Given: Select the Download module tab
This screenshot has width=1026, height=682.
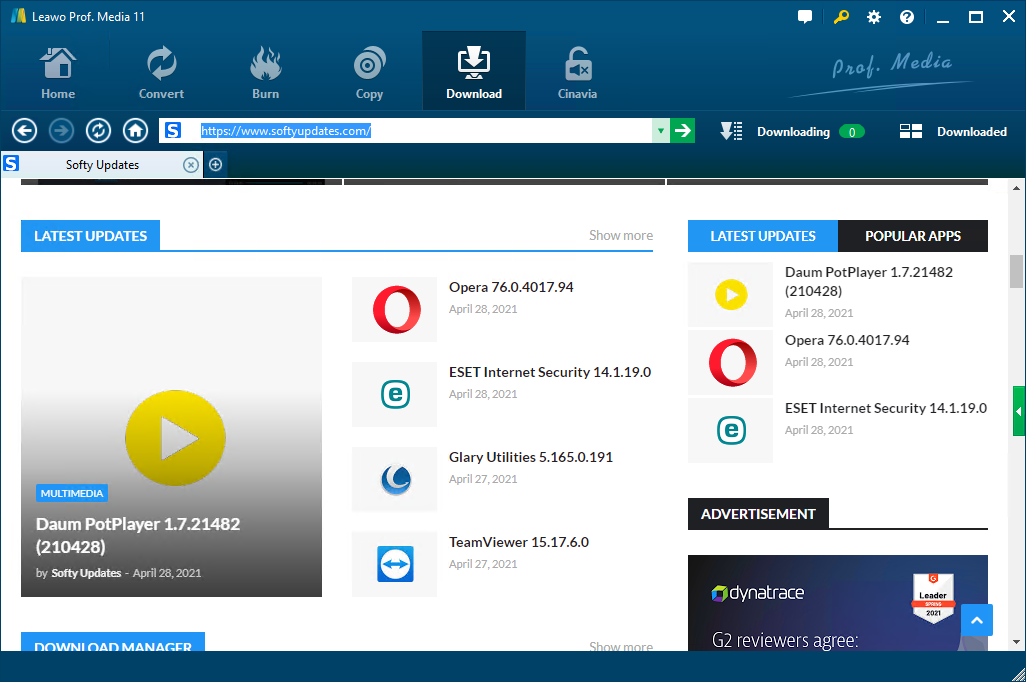Looking at the screenshot, I should point(474,71).
